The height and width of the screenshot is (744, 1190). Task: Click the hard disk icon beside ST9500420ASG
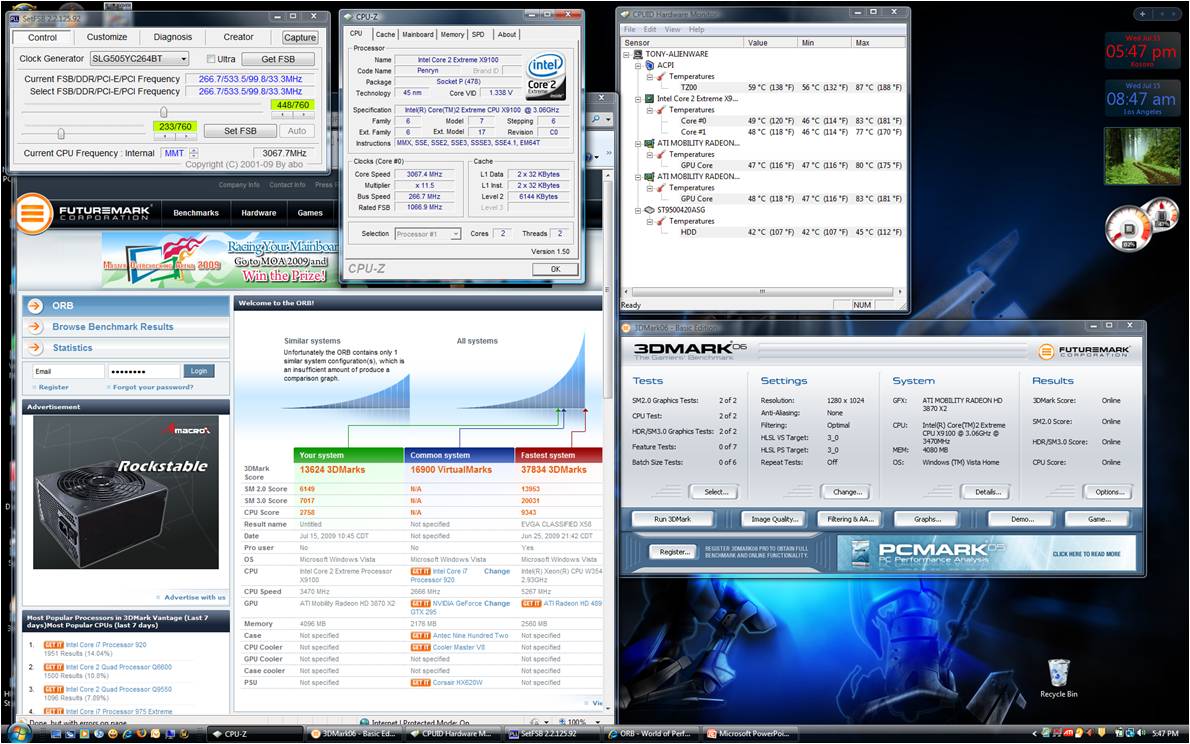coord(650,210)
